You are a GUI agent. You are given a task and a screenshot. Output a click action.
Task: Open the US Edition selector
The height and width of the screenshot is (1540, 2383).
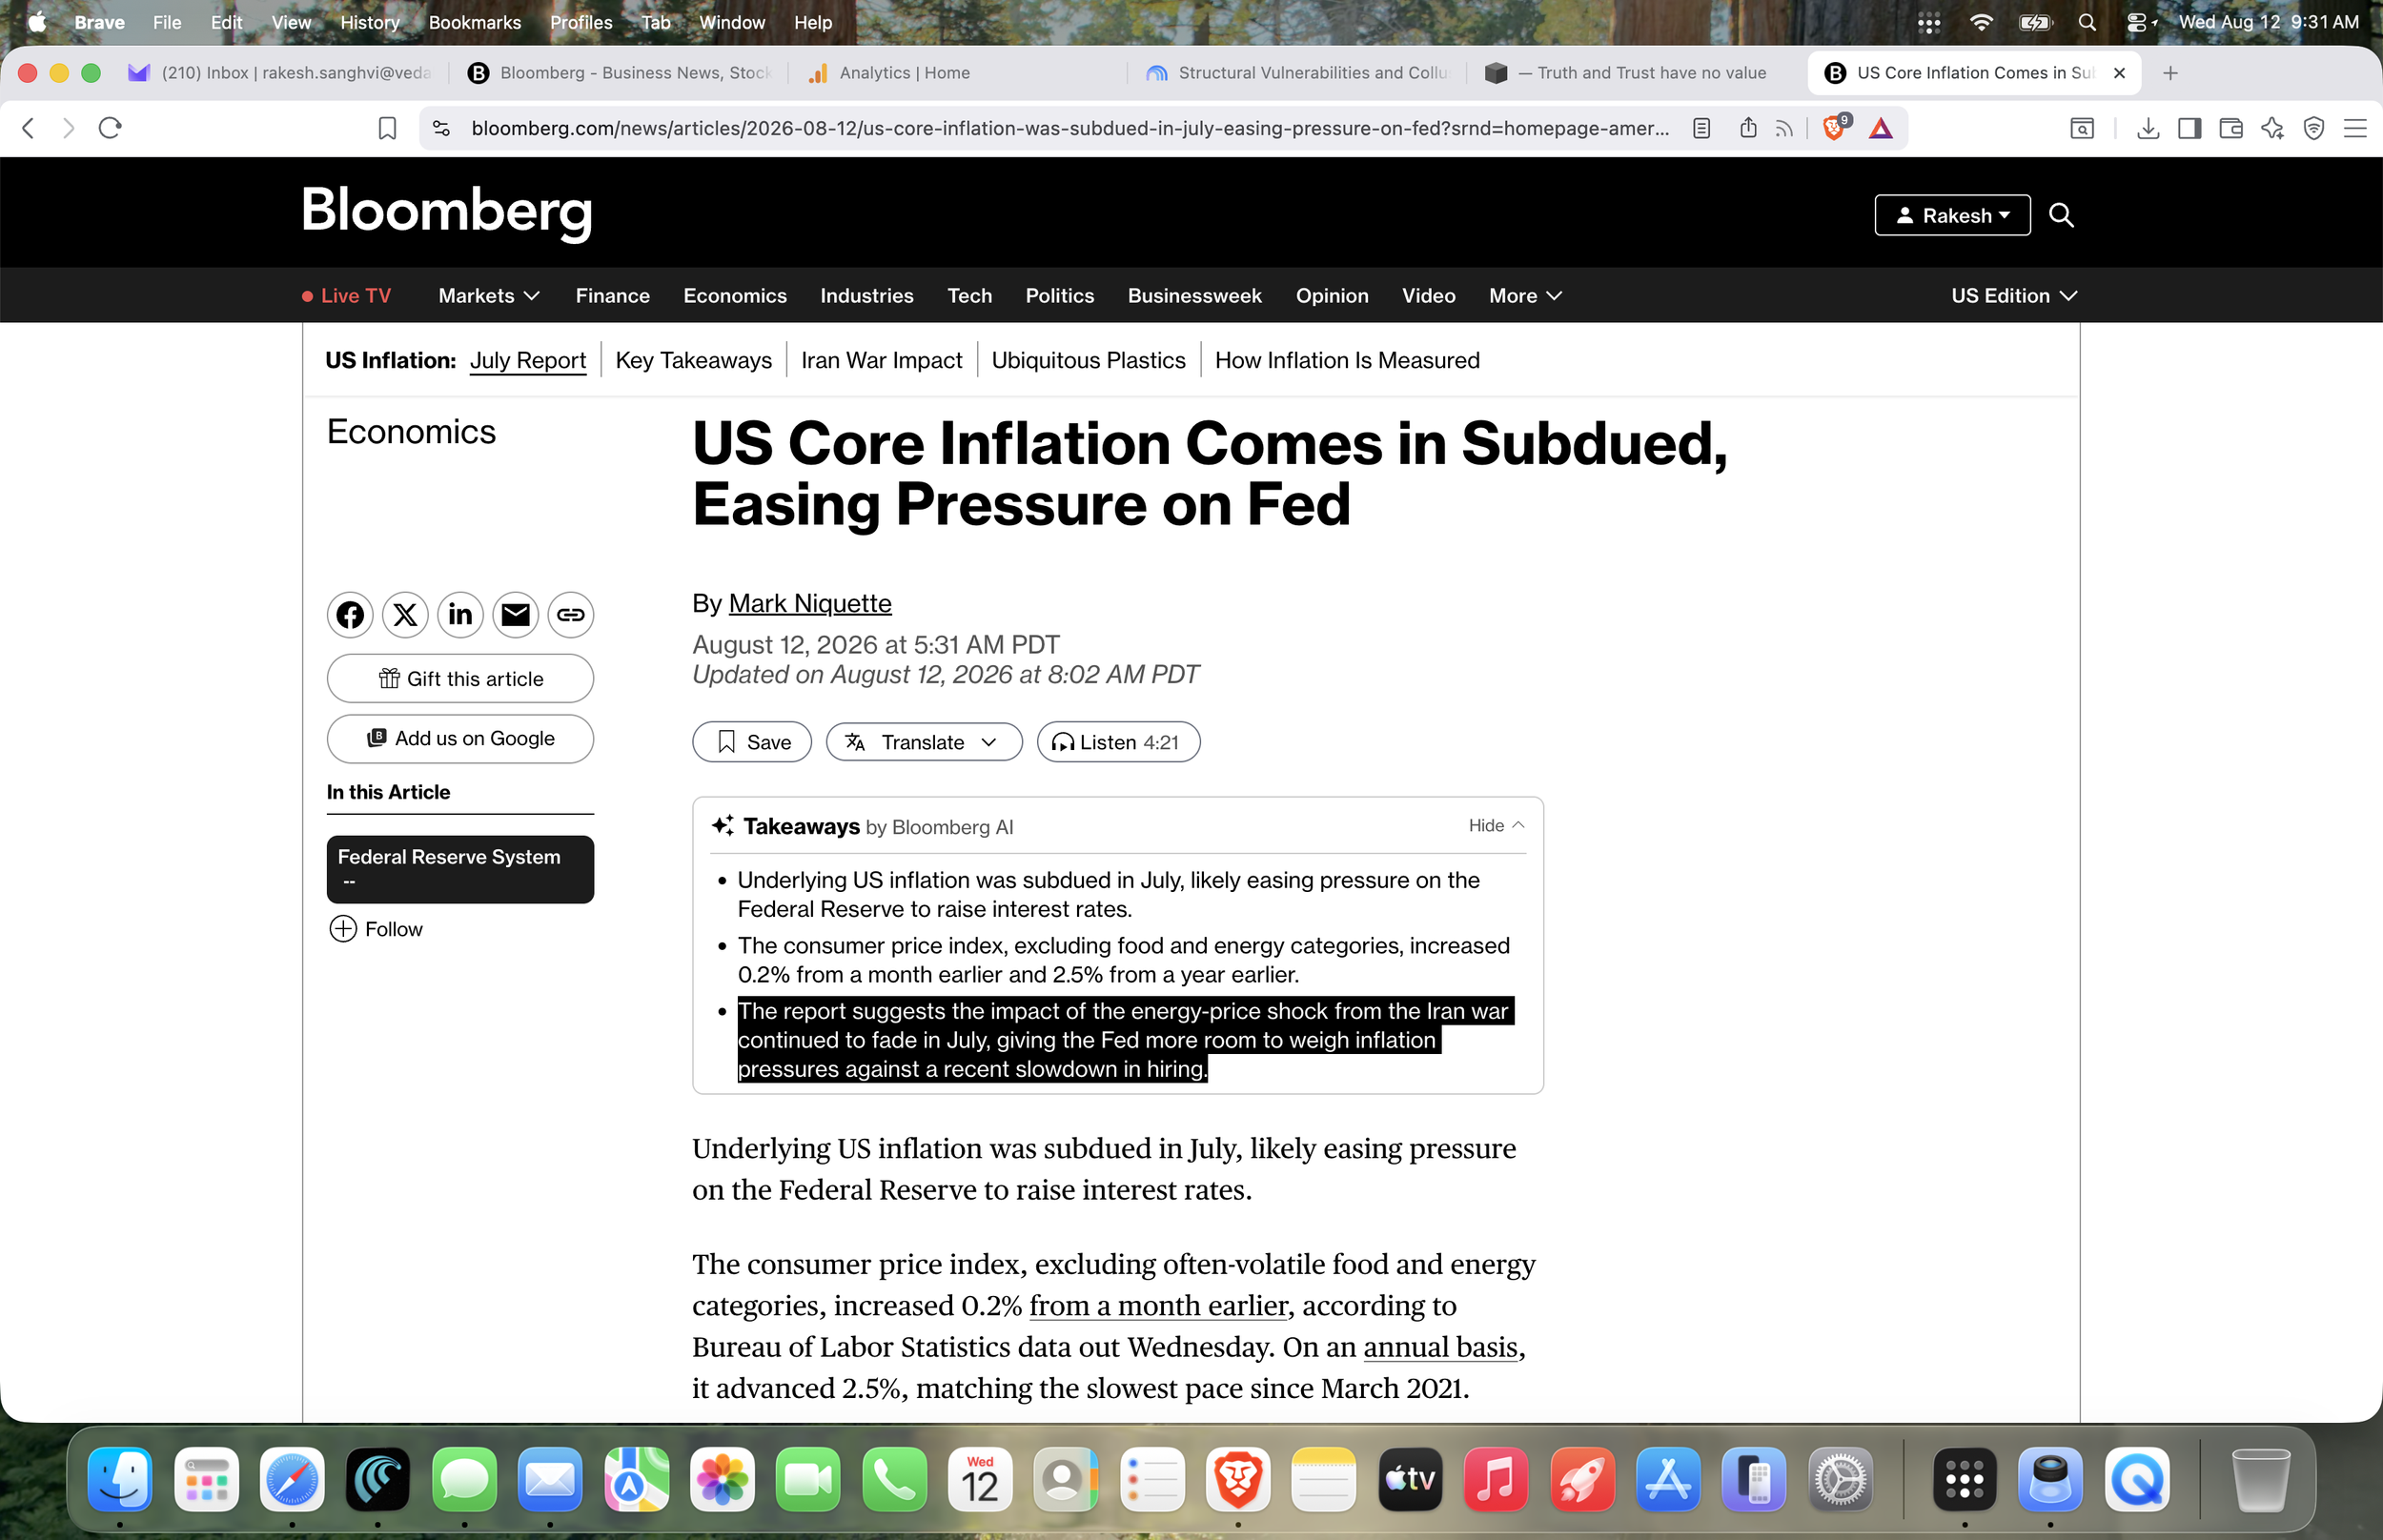coord(2014,296)
